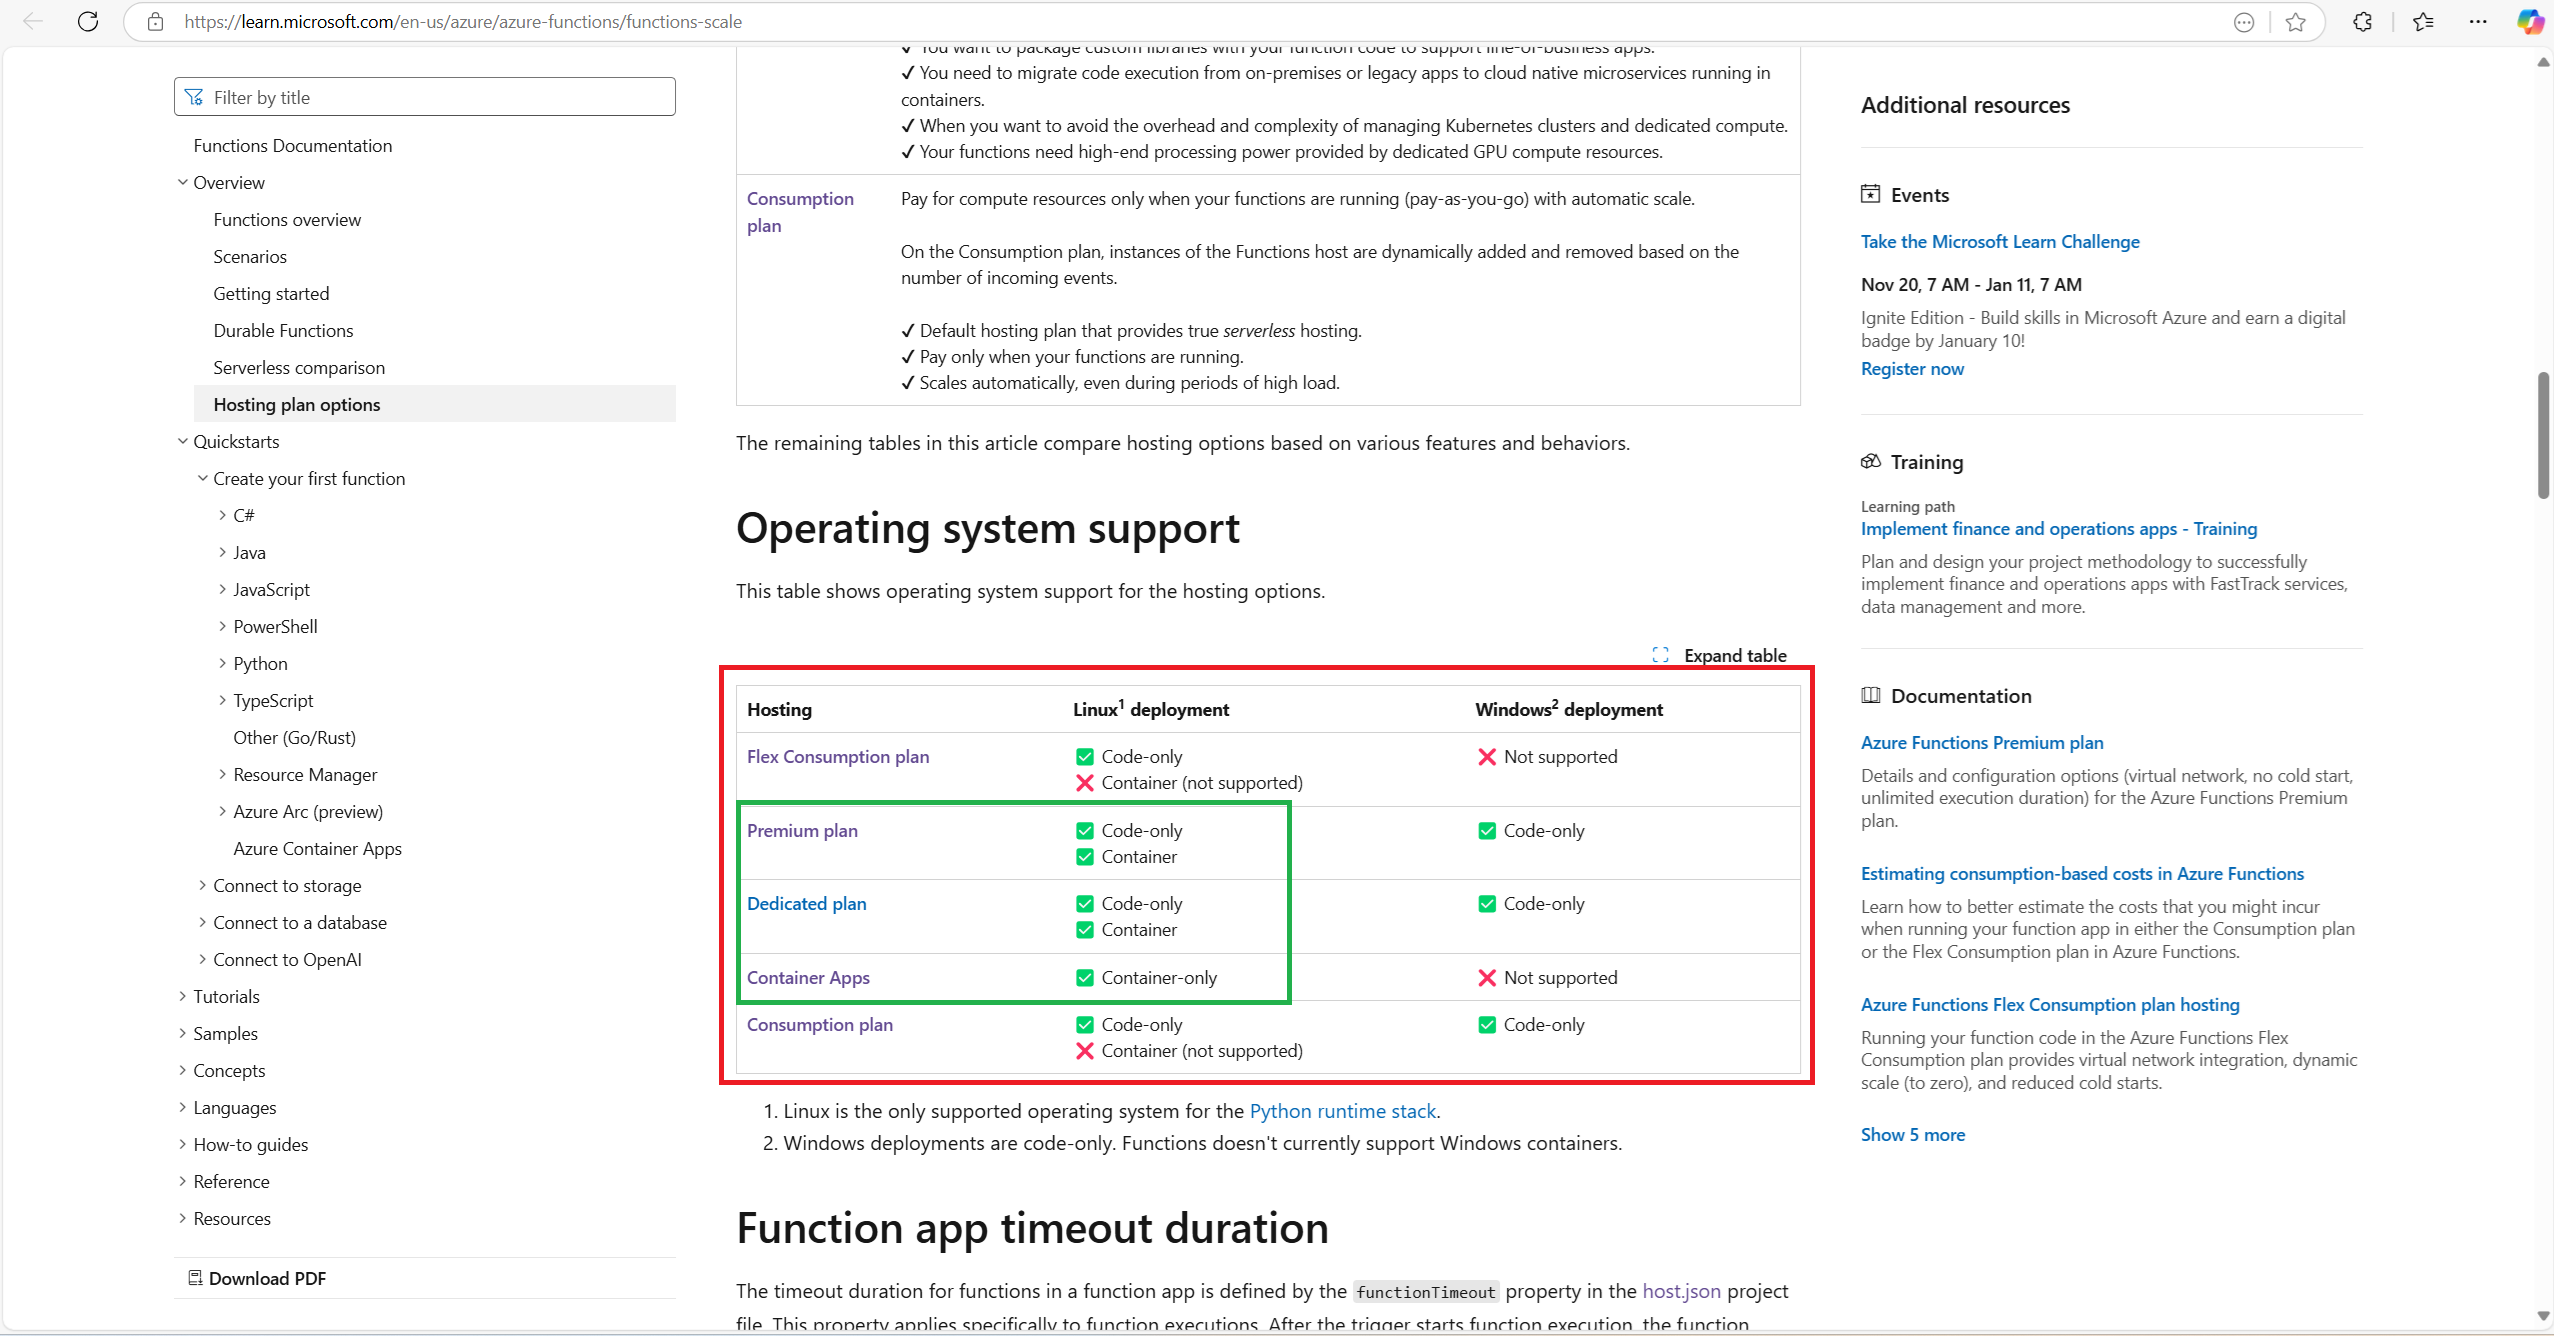2554x1336 pixels.
Task: Click the Events calendar icon
Action: pos(1870,194)
